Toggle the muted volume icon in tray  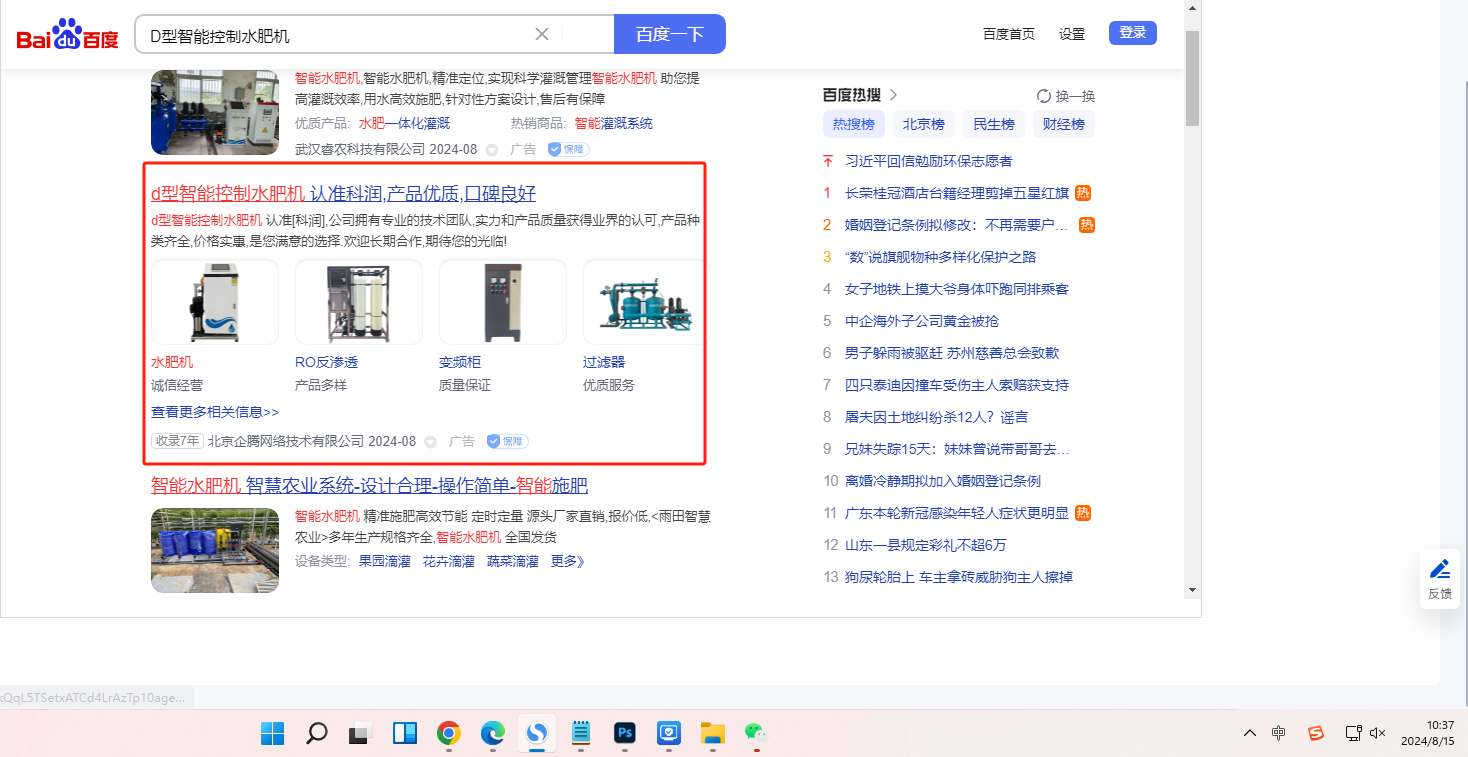pyautogui.click(x=1377, y=733)
